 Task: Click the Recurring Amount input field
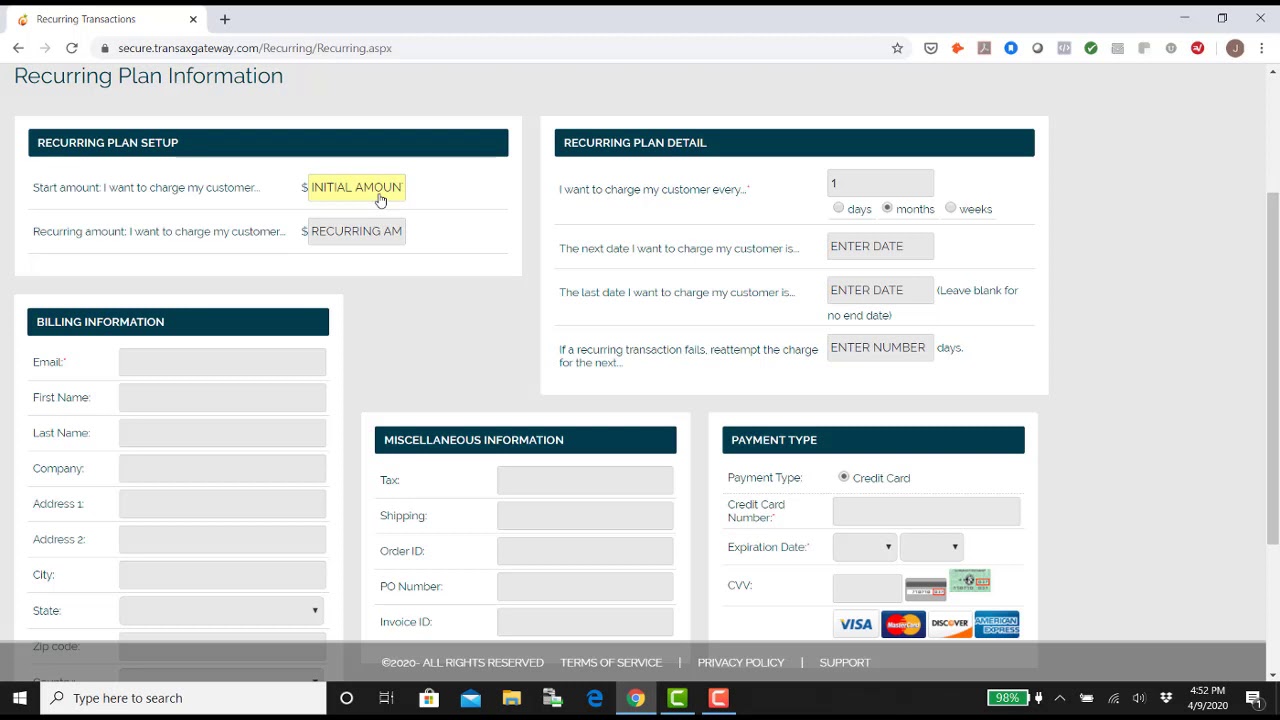(x=356, y=231)
